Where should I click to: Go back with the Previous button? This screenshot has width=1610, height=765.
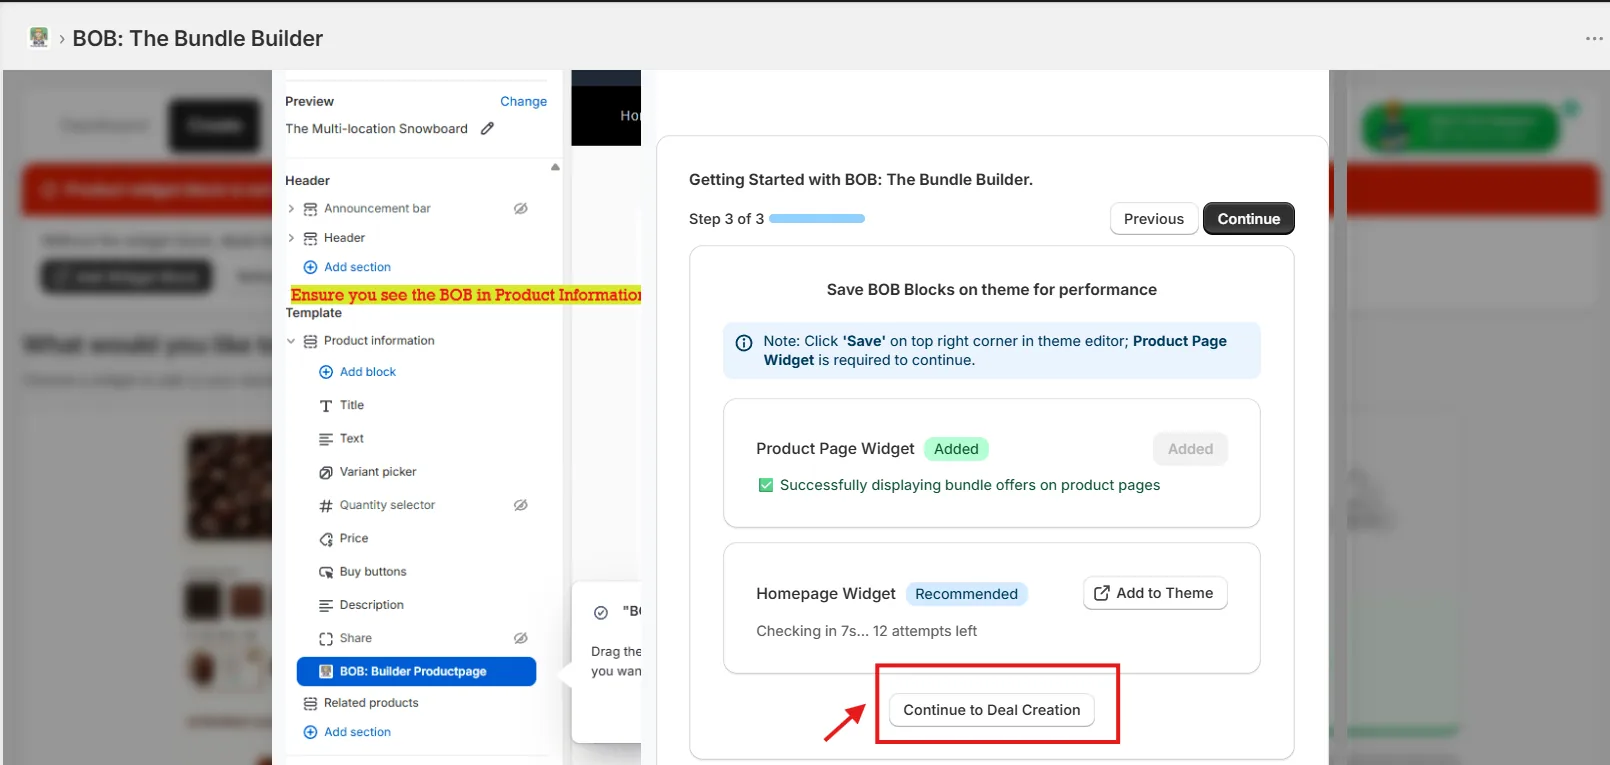click(x=1154, y=219)
